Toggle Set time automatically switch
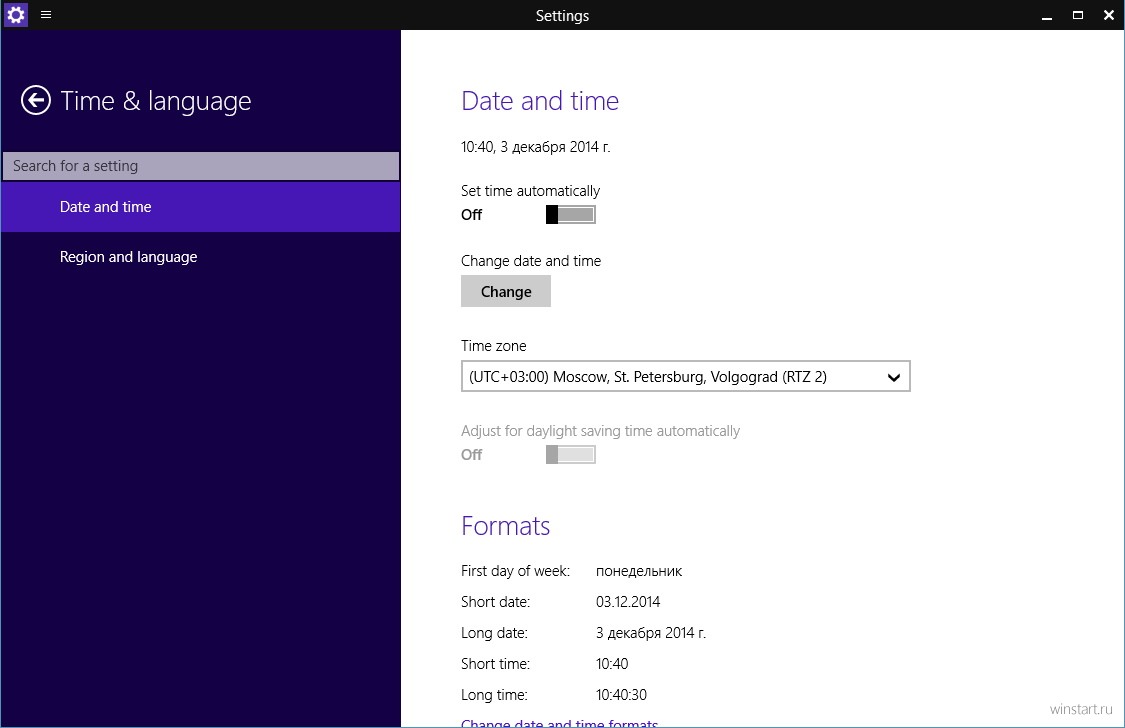 pyautogui.click(x=570, y=214)
